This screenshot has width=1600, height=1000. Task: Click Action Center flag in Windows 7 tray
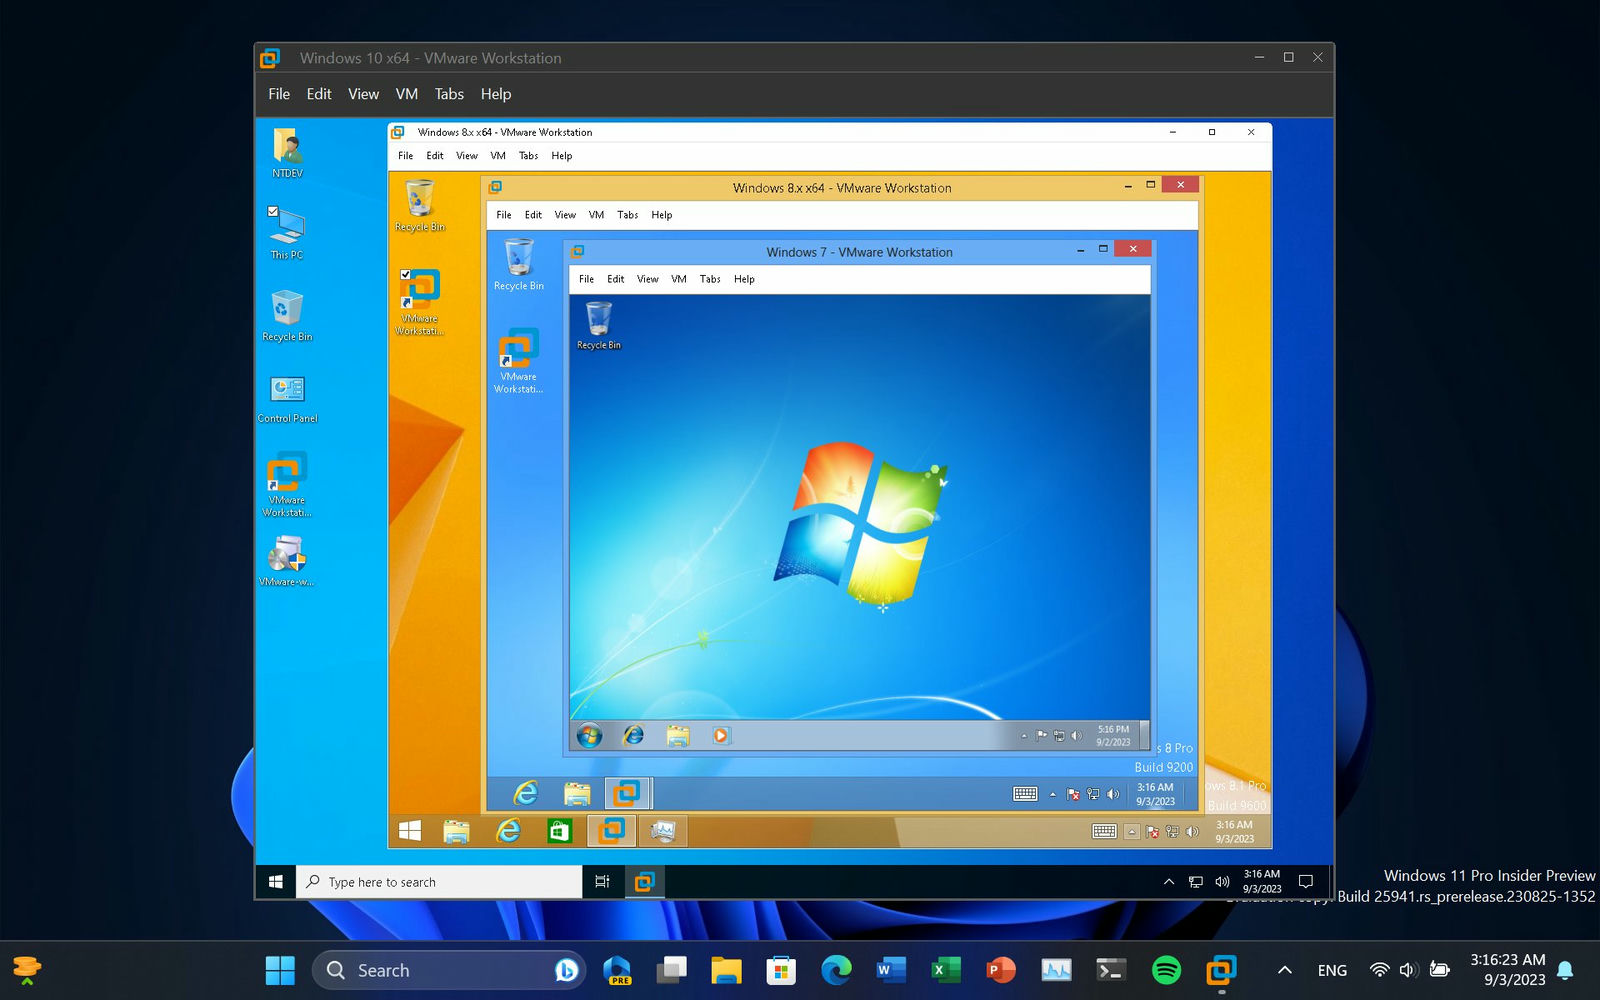[x=1041, y=736]
